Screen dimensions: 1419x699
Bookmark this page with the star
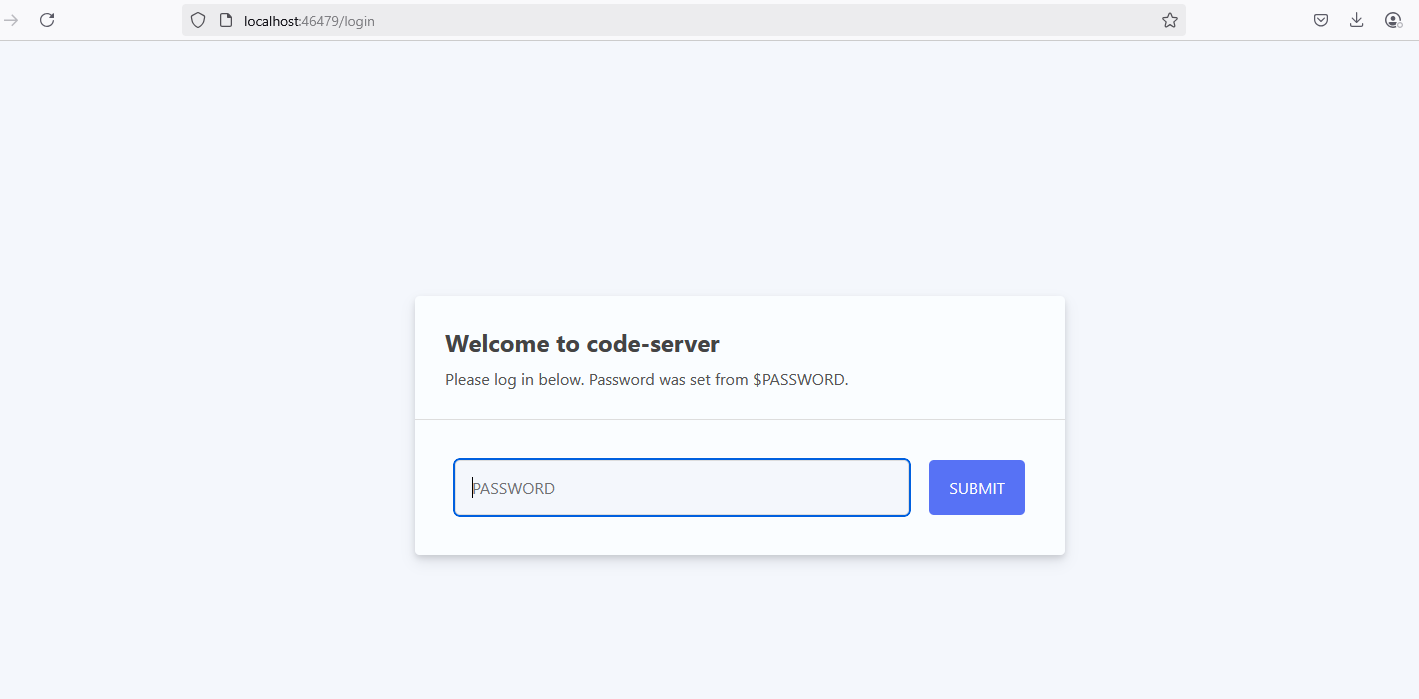click(1169, 20)
